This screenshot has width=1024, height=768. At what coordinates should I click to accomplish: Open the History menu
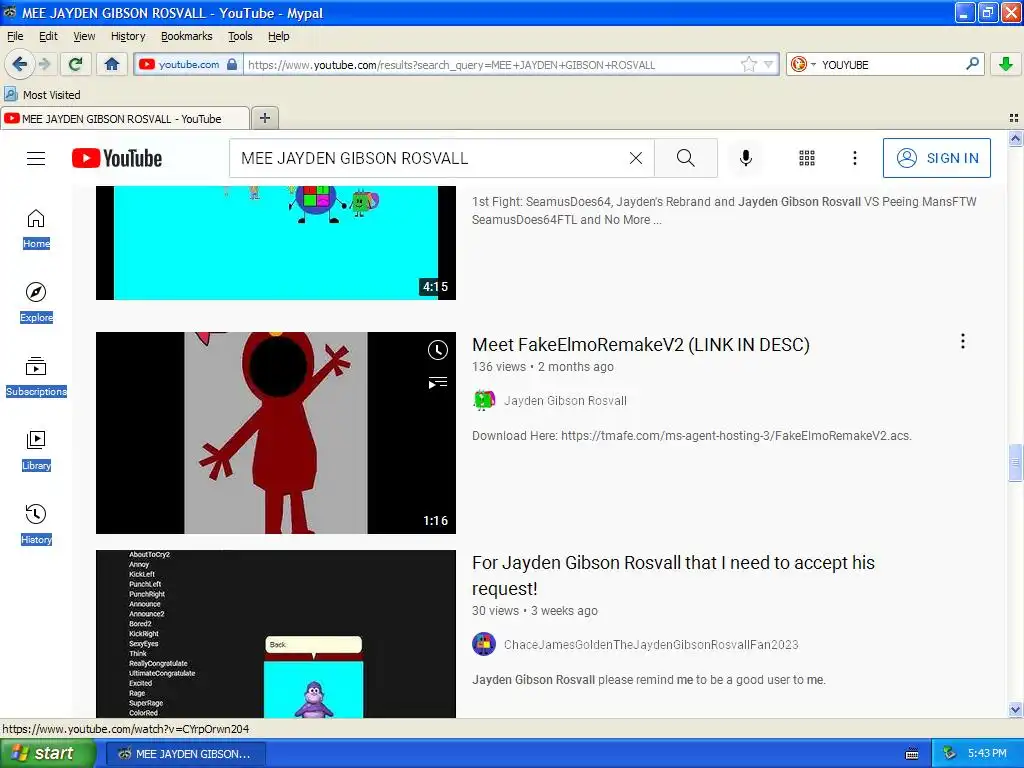point(128,36)
